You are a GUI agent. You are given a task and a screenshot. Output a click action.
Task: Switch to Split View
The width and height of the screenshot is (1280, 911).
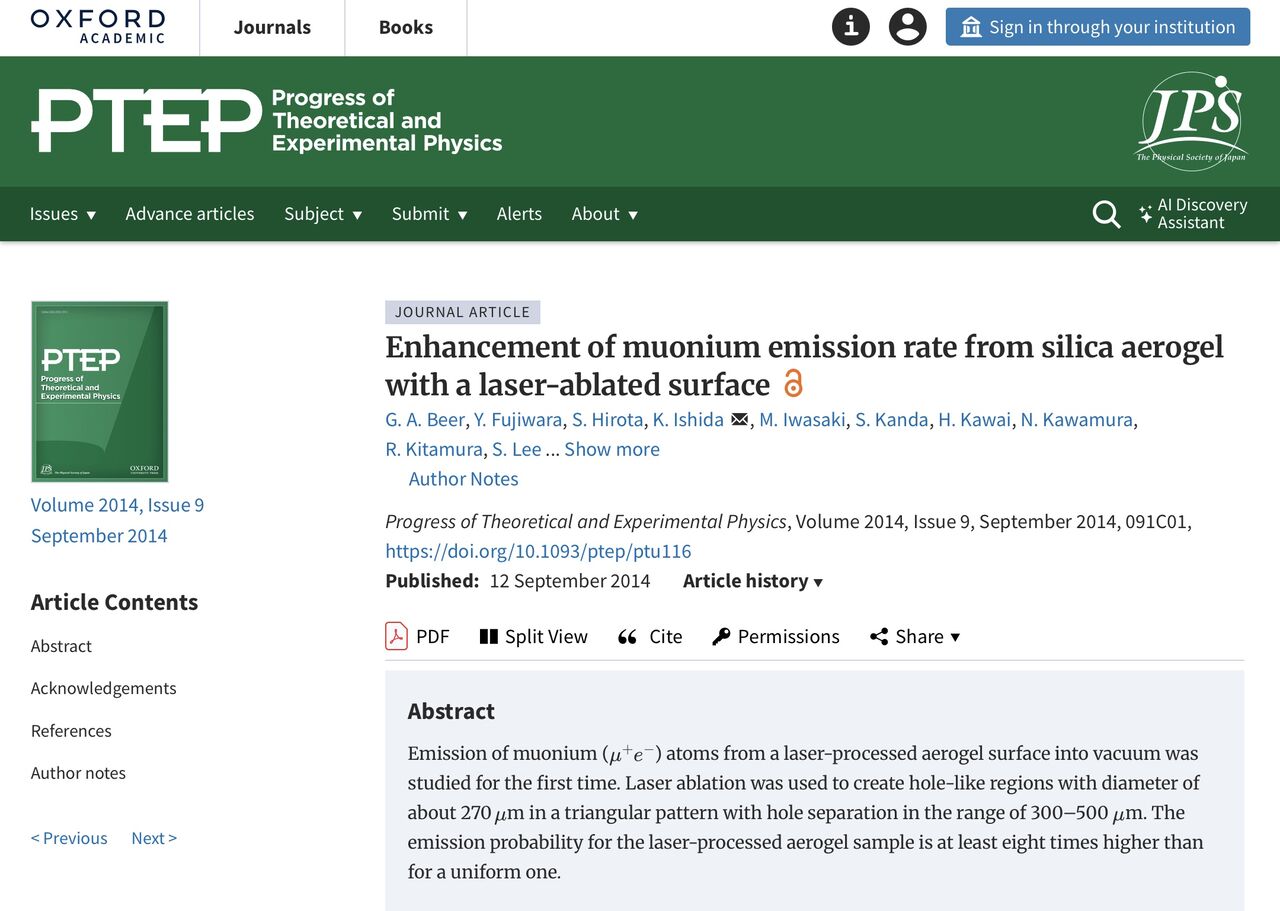tap(534, 636)
